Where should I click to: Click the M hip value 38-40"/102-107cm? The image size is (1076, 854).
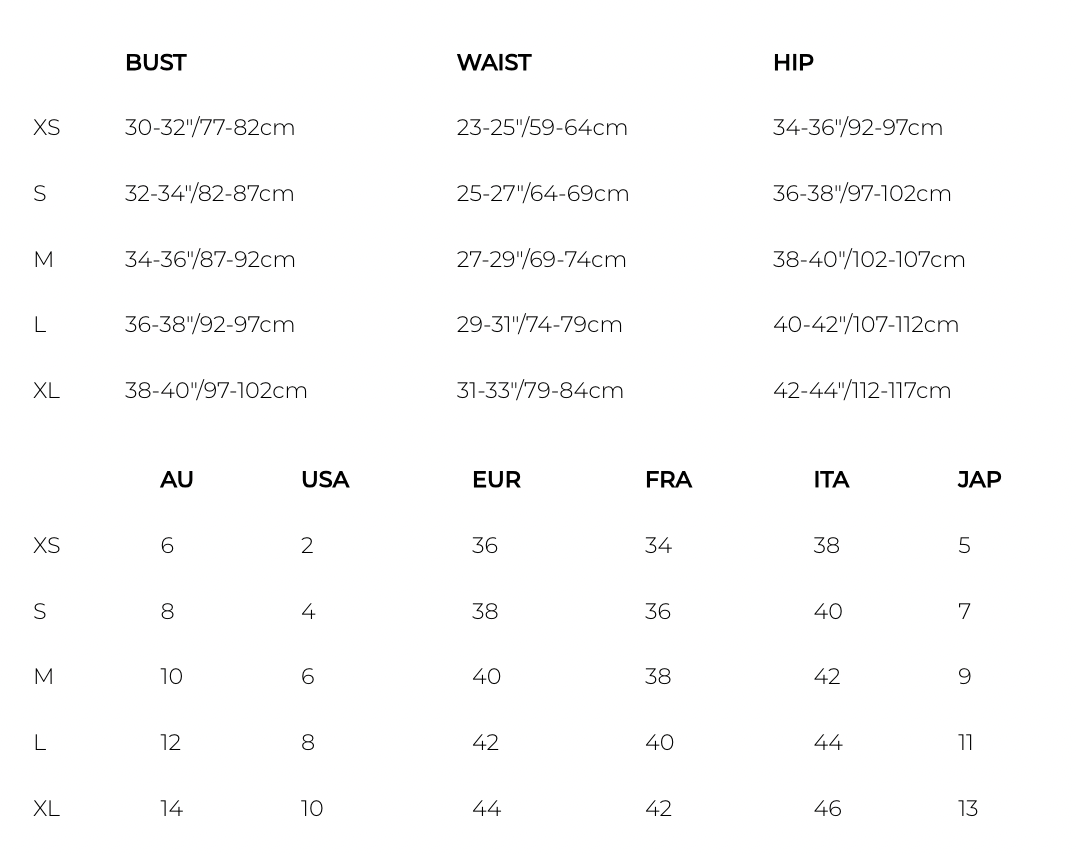pos(869,259)
